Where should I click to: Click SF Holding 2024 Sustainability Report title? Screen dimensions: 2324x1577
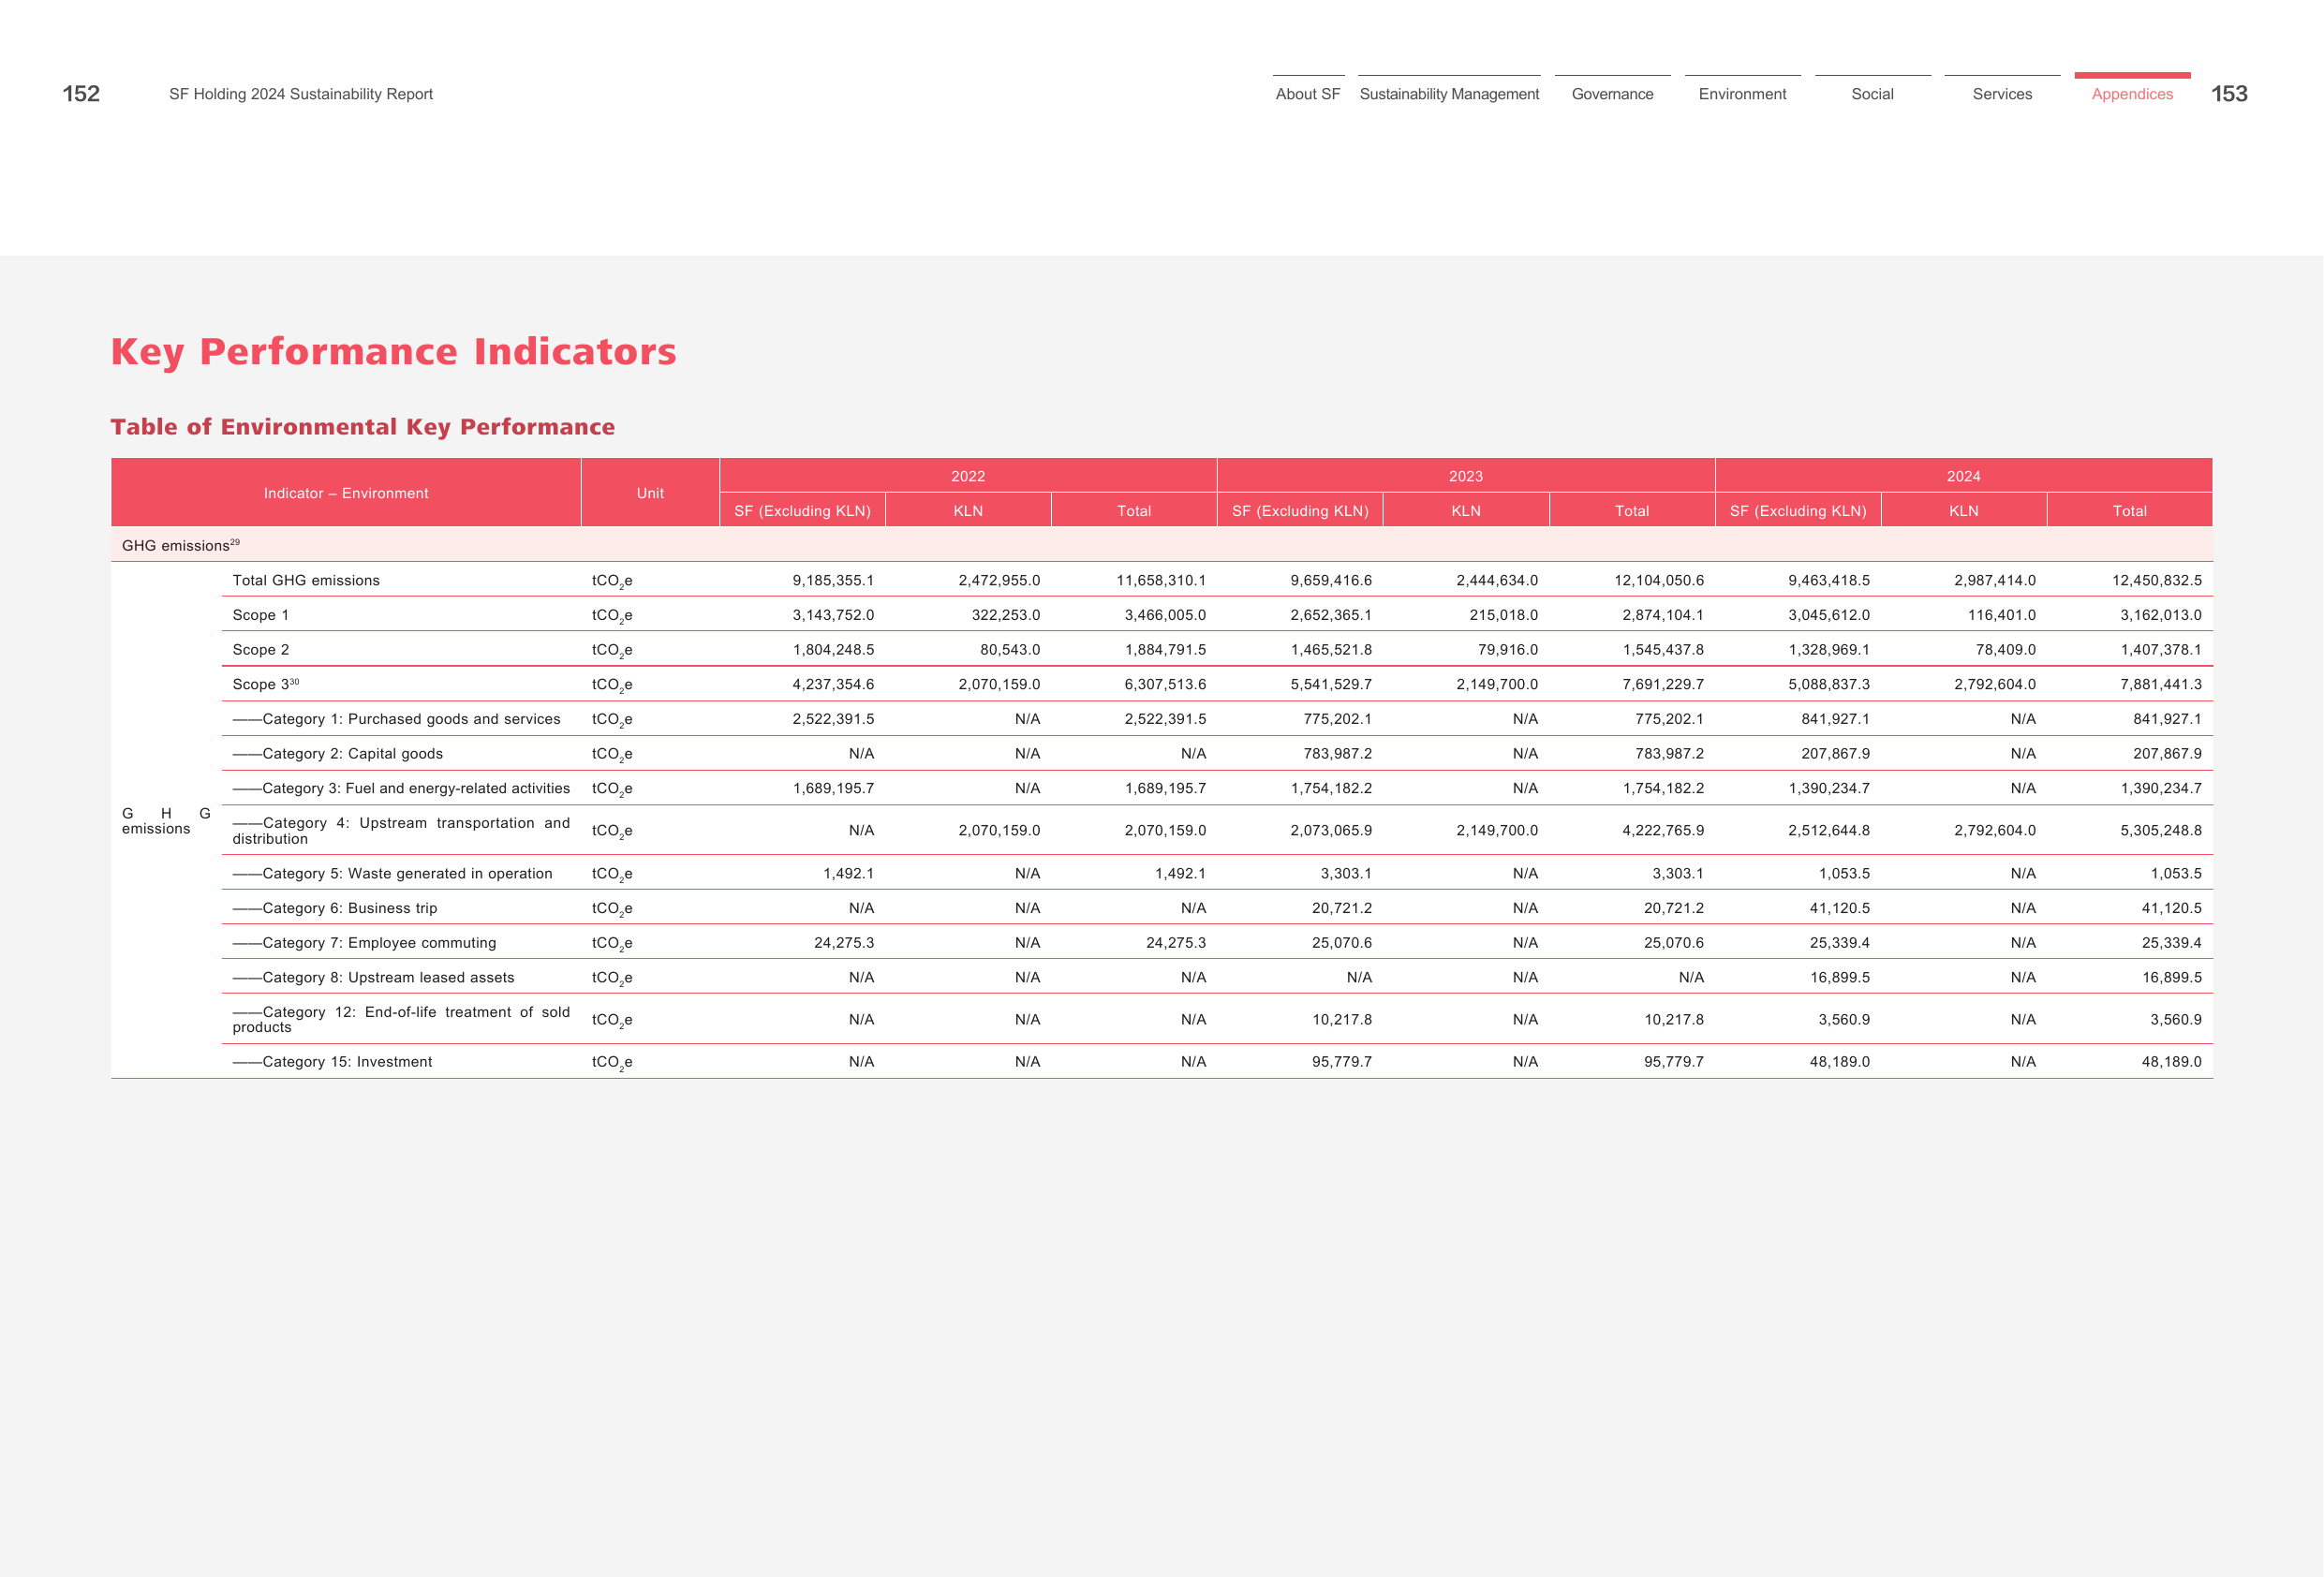coord(301,94)
